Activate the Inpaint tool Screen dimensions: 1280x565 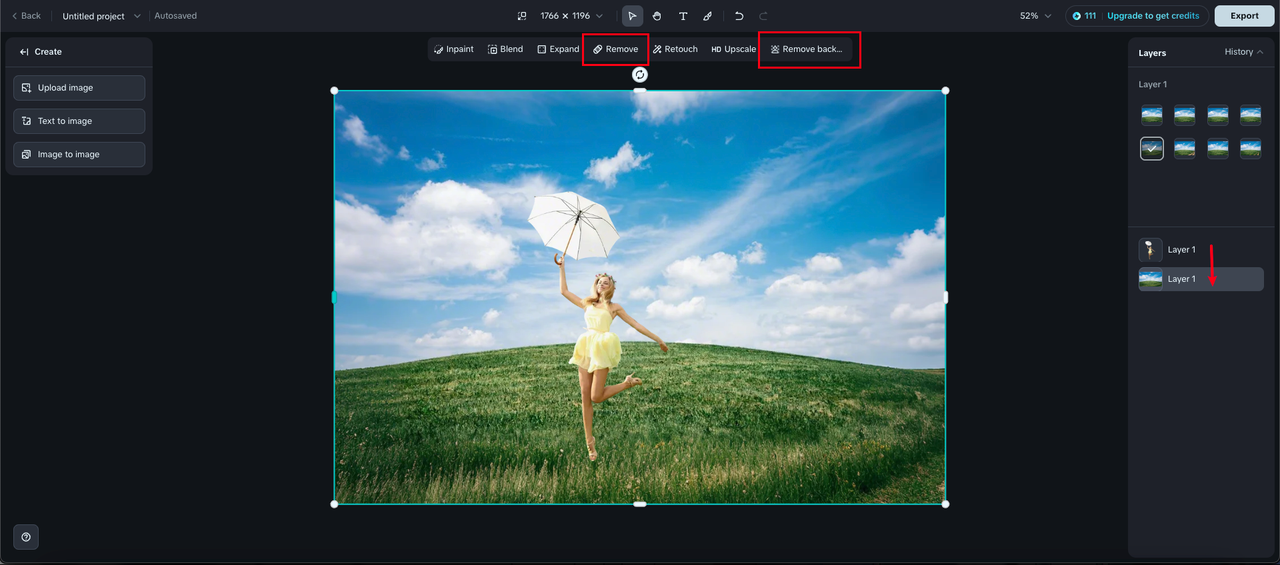pyautogui.click(x=454, y=49)
